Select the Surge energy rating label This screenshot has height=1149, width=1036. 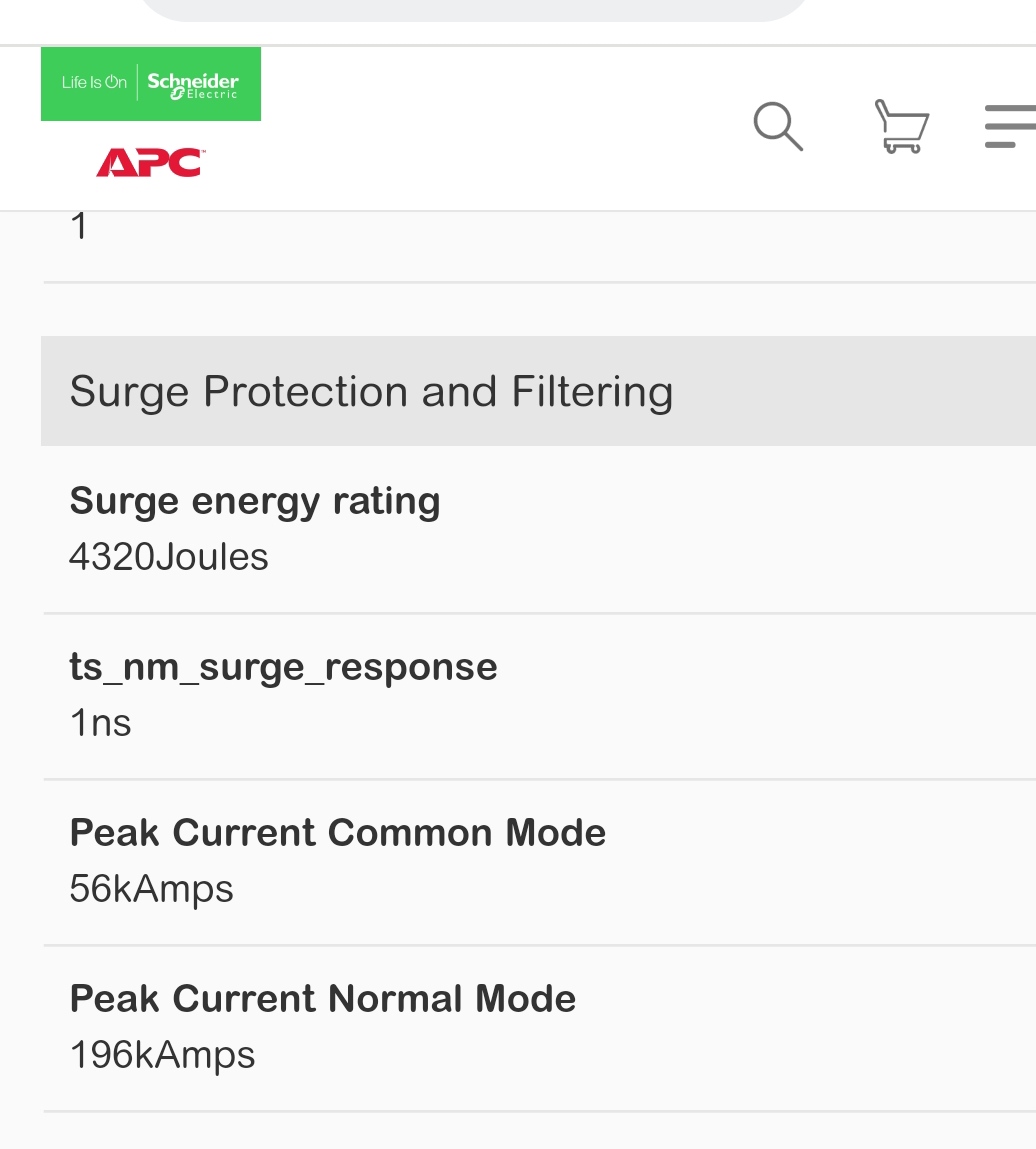pyautogui.click(x=255, y=502)
